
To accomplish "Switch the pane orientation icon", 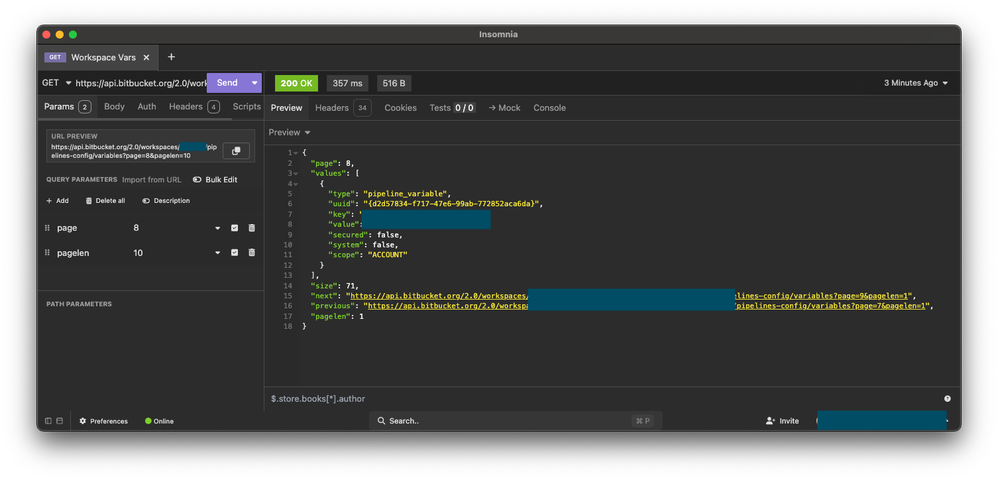I will click(x=60, y=421).
